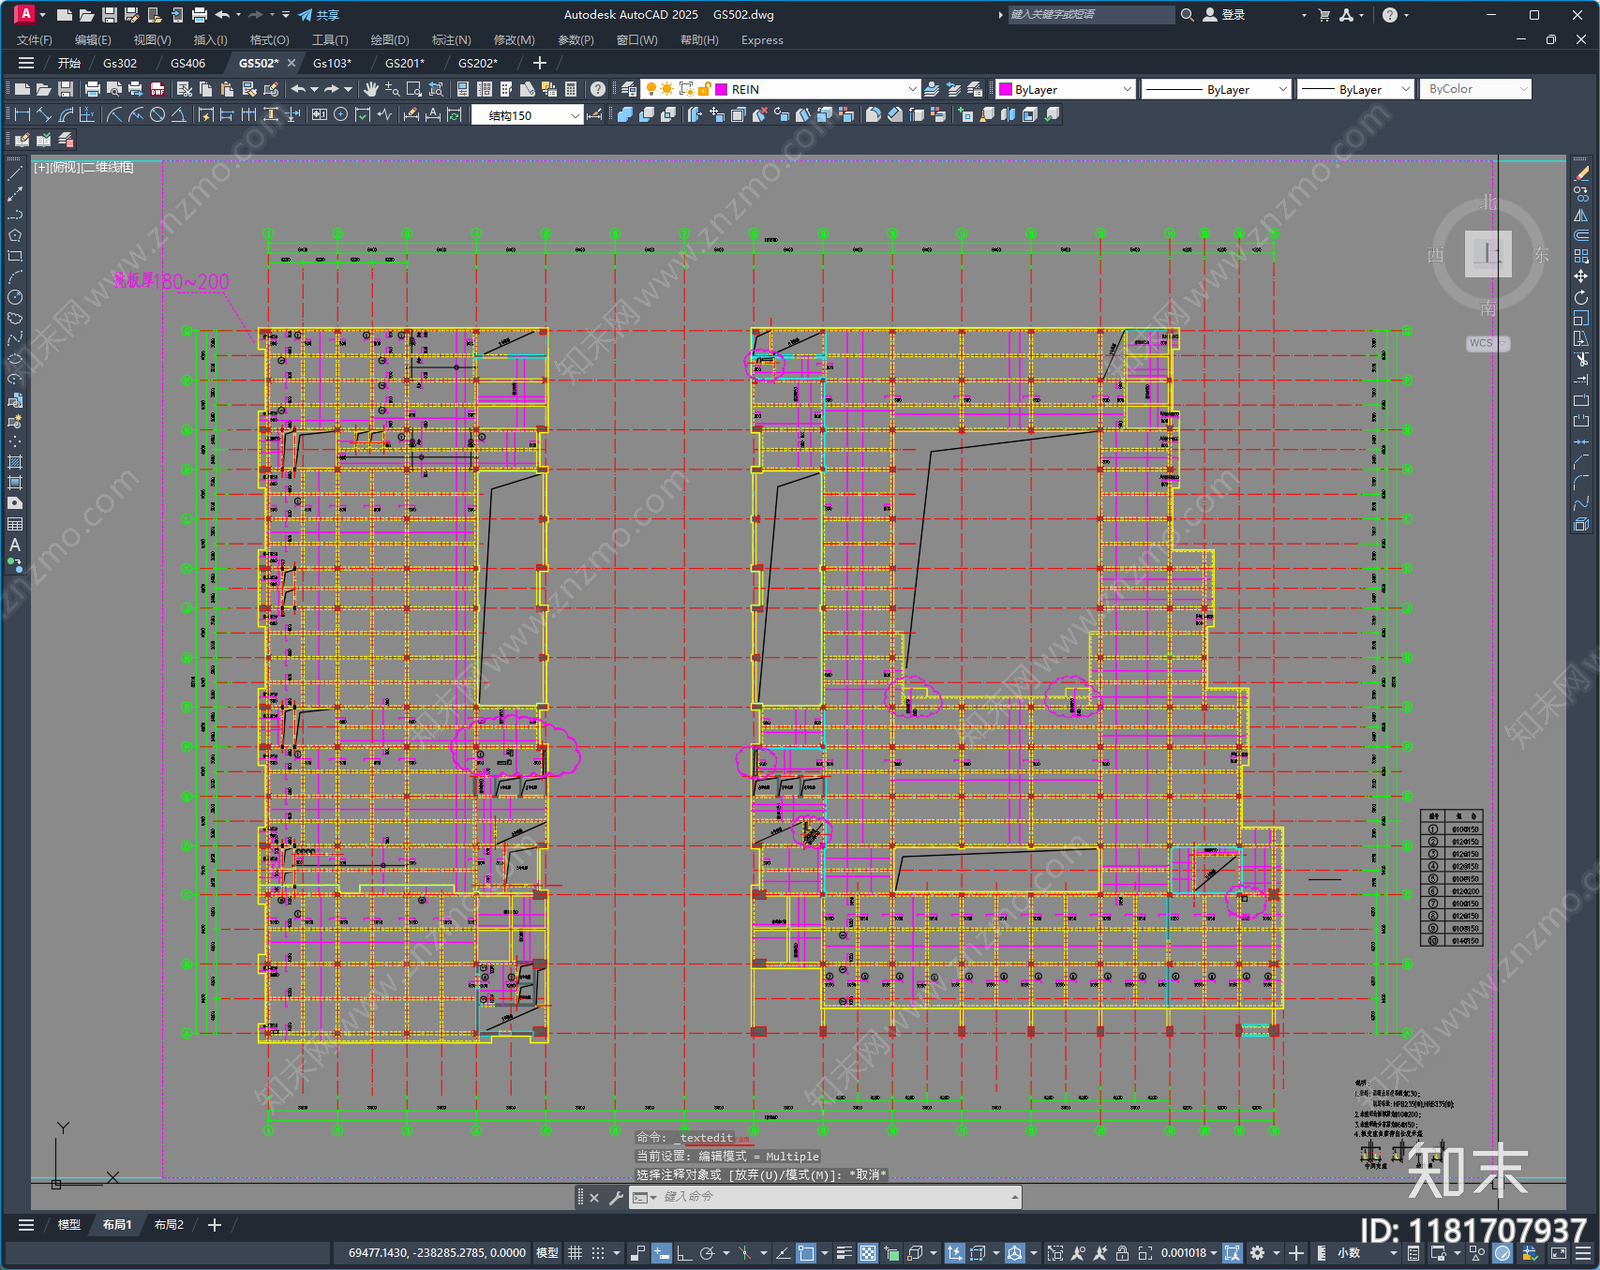1600x1270 pixels.
Task: Select the Mirror tool in right toolbar
Action: 1581,215
